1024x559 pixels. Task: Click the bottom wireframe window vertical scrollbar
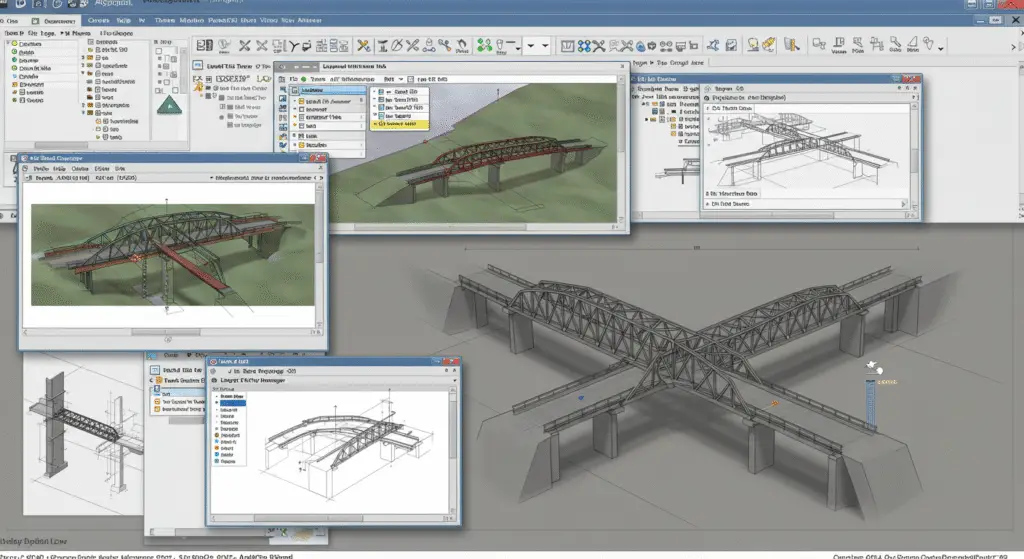click(x=453, y=449)
